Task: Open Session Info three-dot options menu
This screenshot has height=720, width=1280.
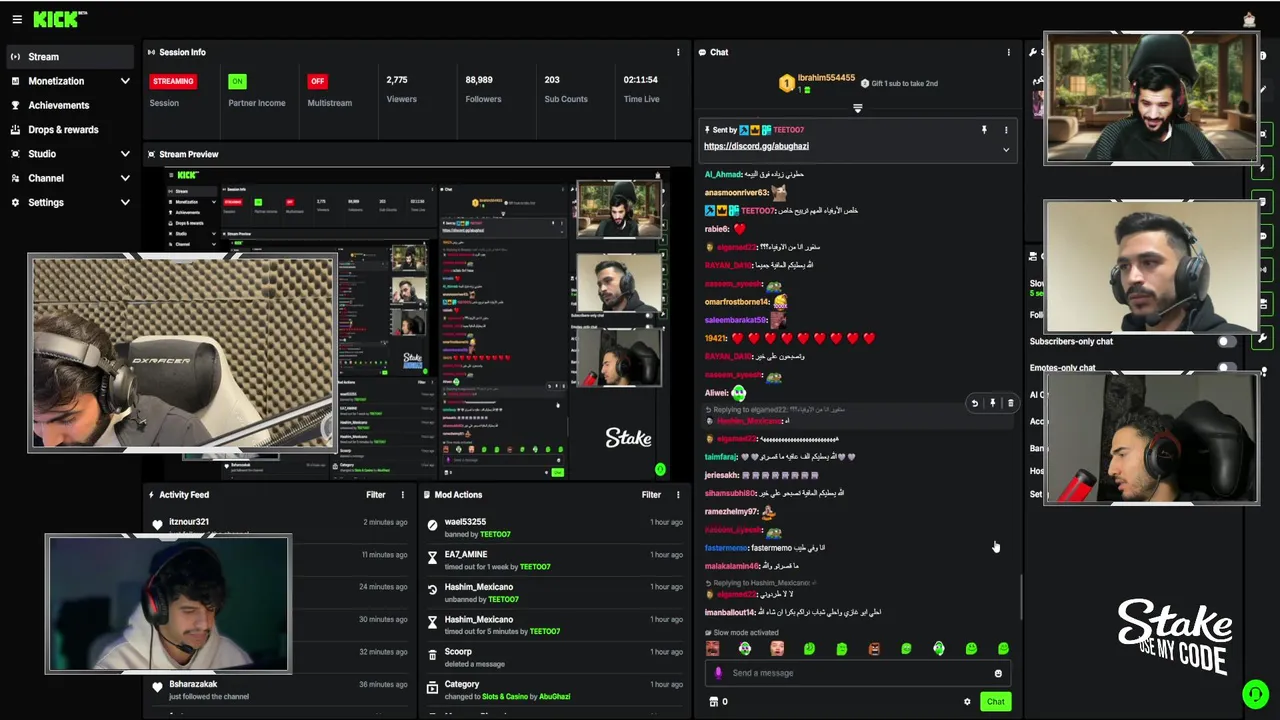Action: 678,52
